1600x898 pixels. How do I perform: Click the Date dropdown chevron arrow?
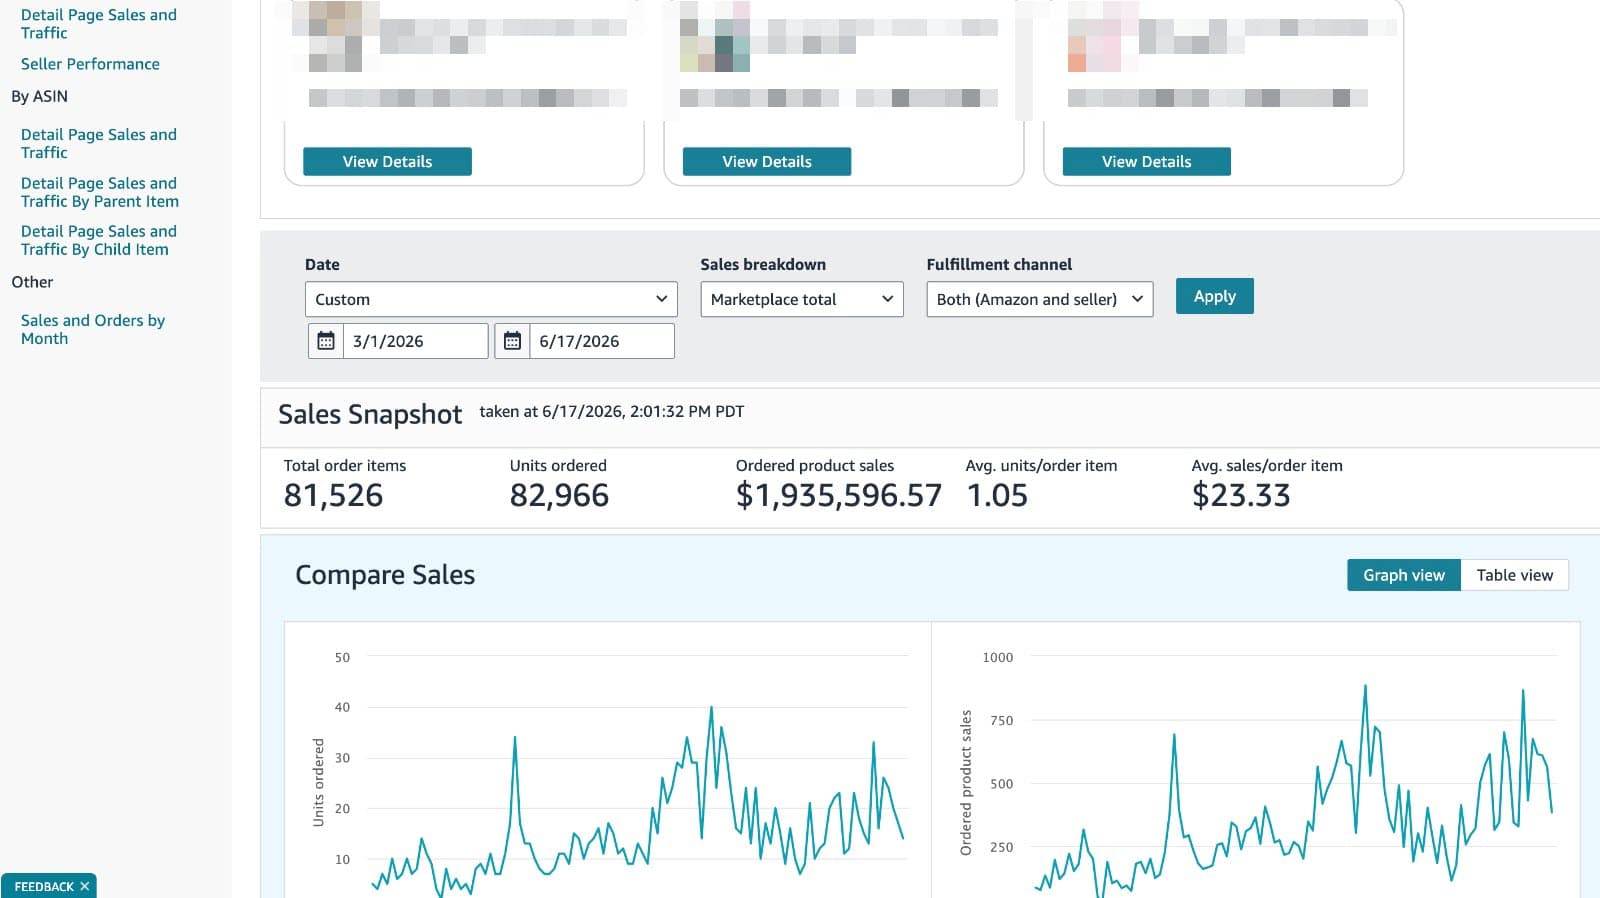(661, 299)
